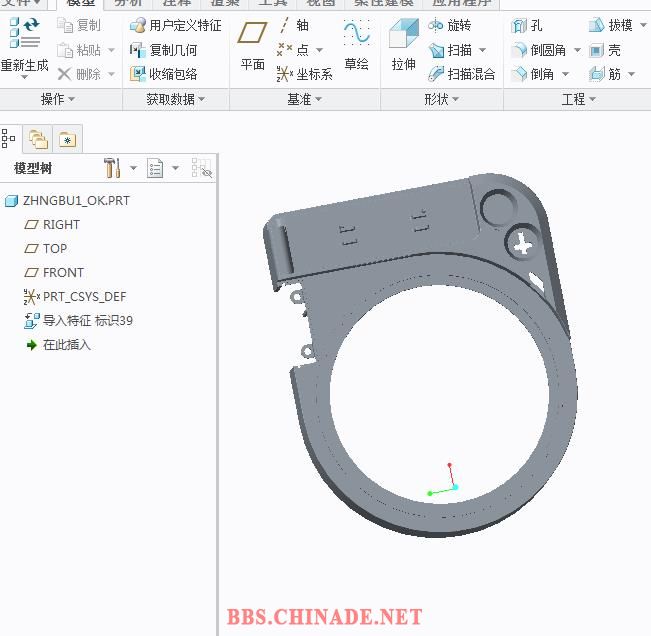Expand the Get Data (获取数据) group

tap(176, 99)
